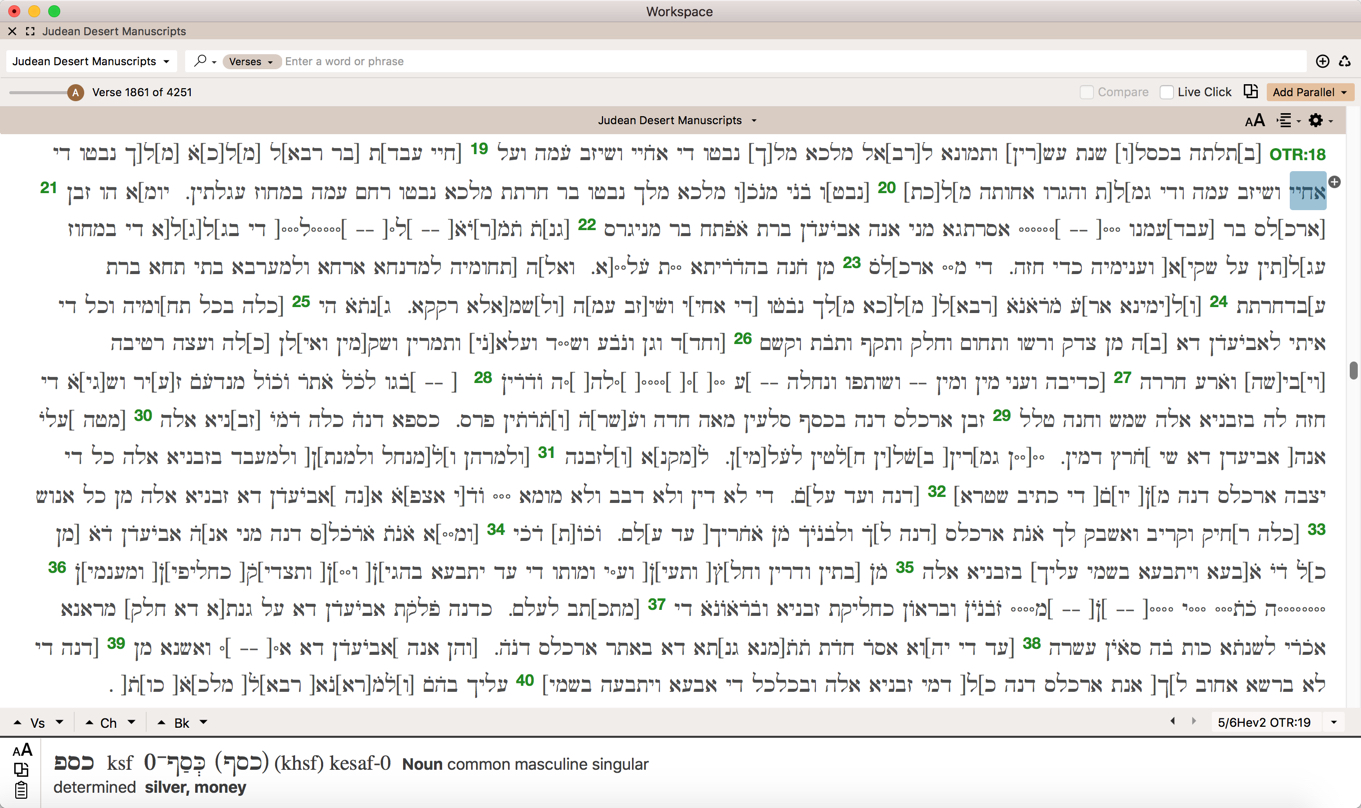1361x808 pixels.
Task: Click the plus circle icon beside the search bar
Action: coord(1322,62)
